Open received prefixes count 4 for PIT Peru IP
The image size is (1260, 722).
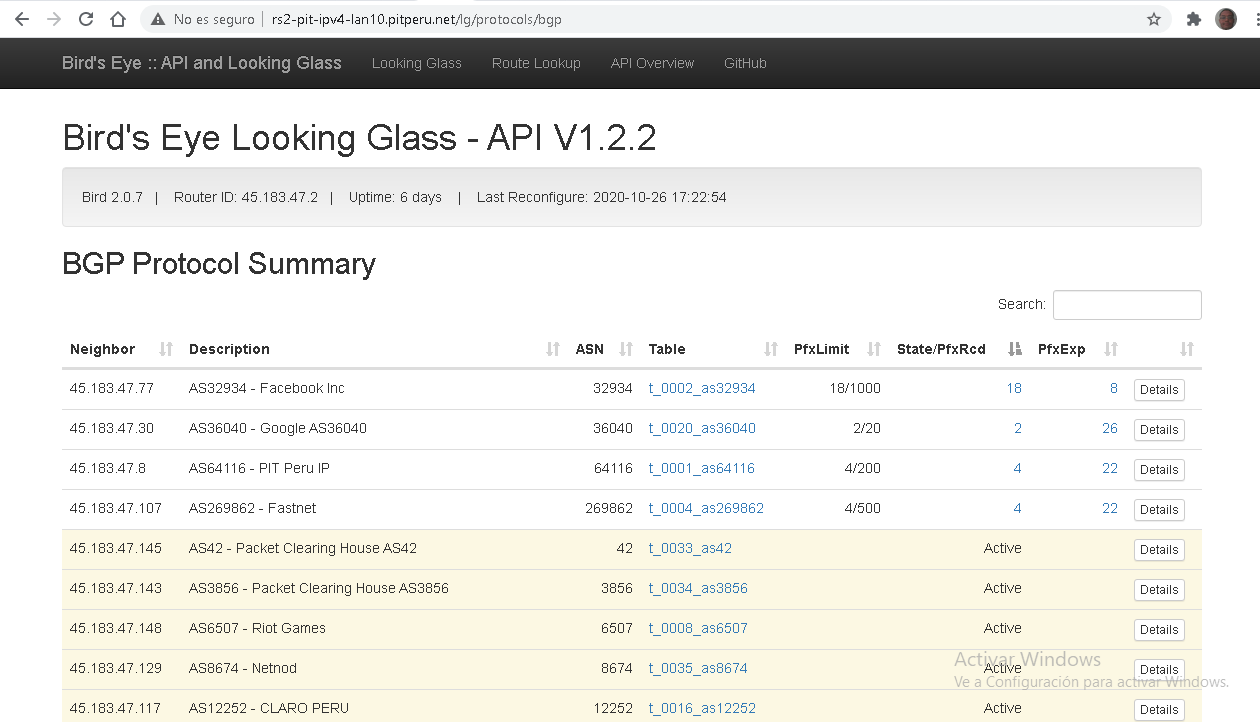coord(1018,468)
